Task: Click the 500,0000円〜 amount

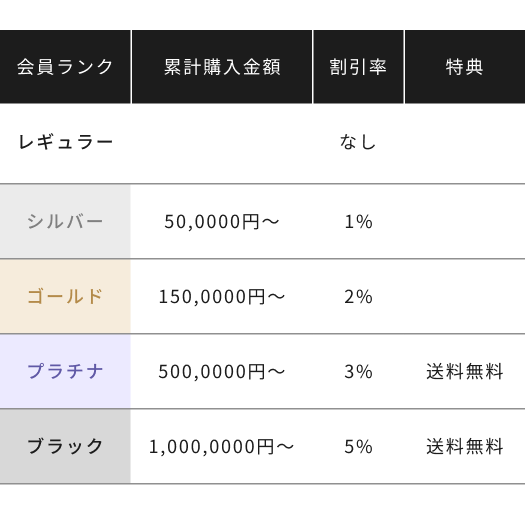Action: (222, 372)
